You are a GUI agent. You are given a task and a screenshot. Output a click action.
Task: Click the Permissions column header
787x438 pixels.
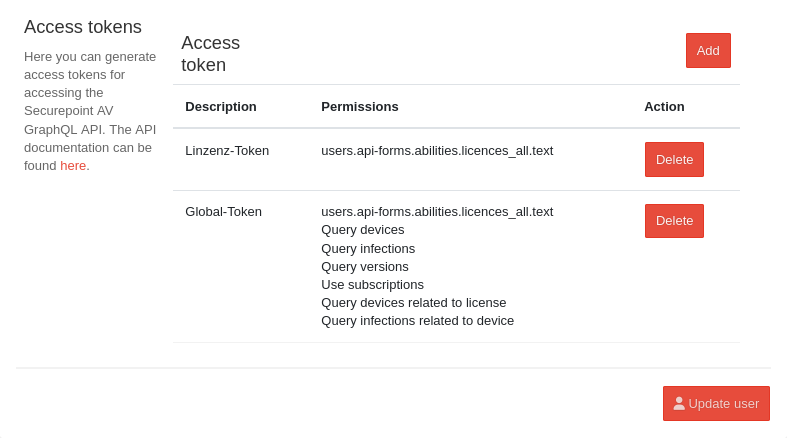click(x=360, y=106)
